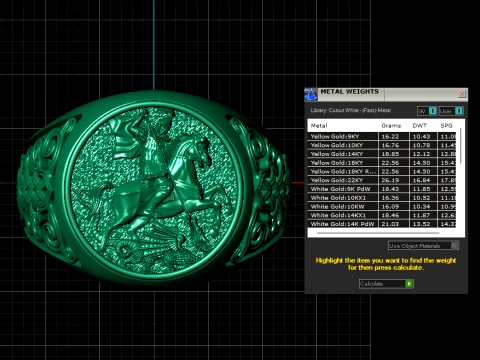Viewport: 480px width, 360px height.
Task: Select the Yellow Gold:14KY row
Action: (x=382, y=154)
